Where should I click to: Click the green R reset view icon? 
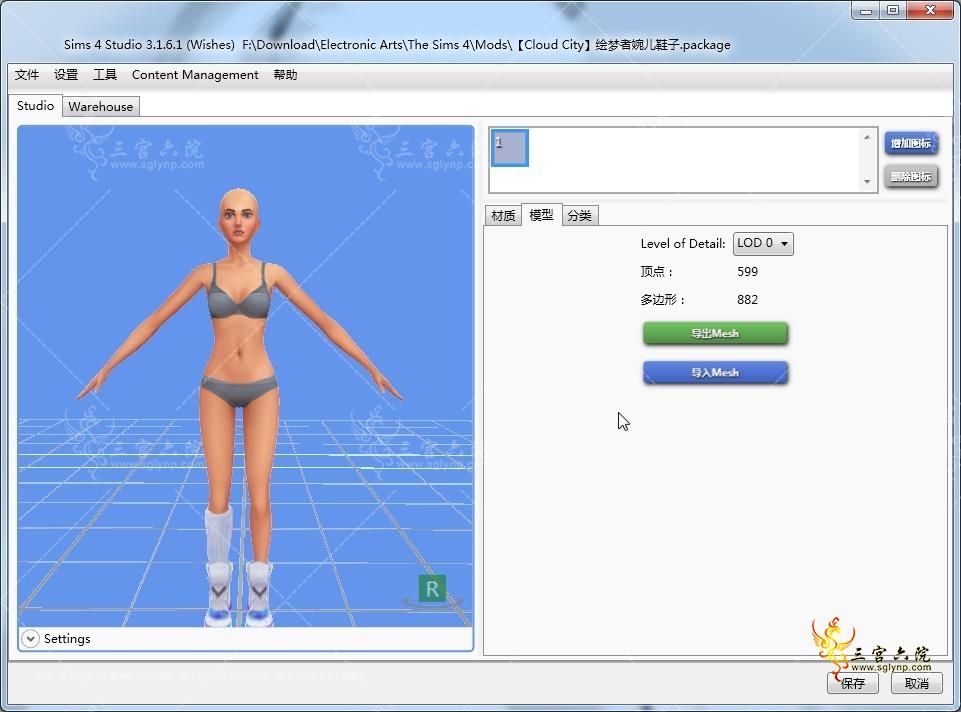tap(432, 589)
